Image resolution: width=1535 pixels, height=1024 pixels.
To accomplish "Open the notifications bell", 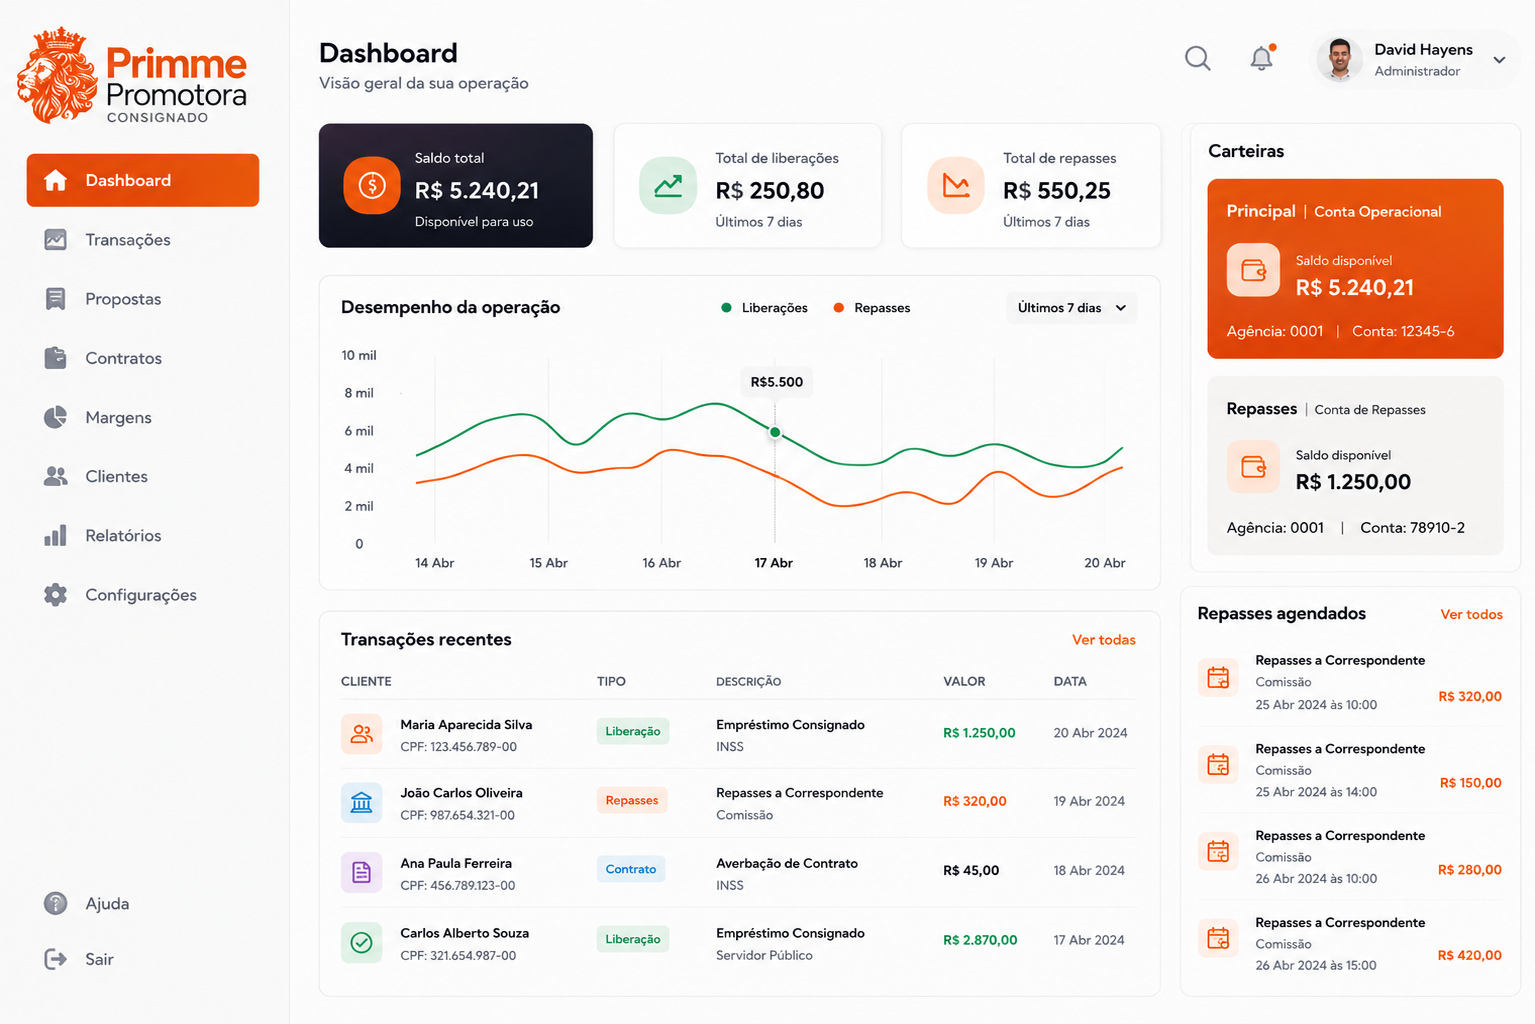I will (1262, 58).
